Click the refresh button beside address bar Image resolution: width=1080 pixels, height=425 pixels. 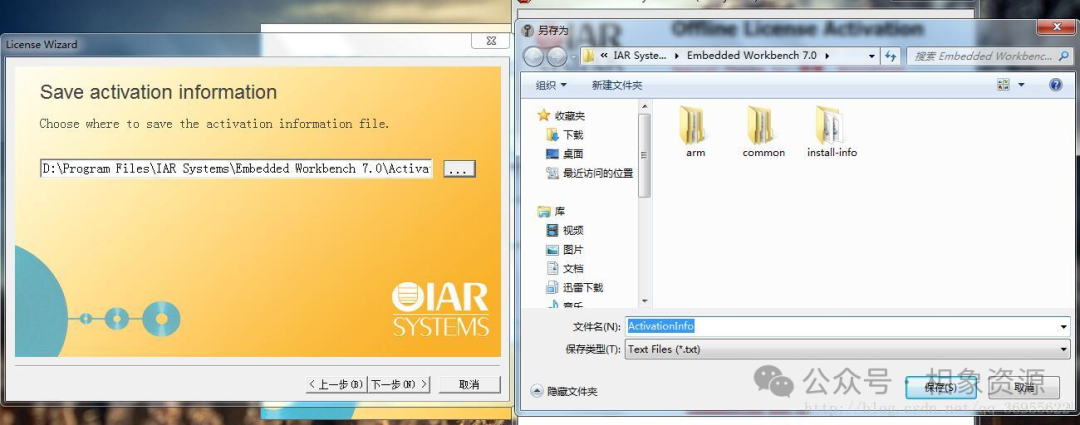click(x=891, y=56)
